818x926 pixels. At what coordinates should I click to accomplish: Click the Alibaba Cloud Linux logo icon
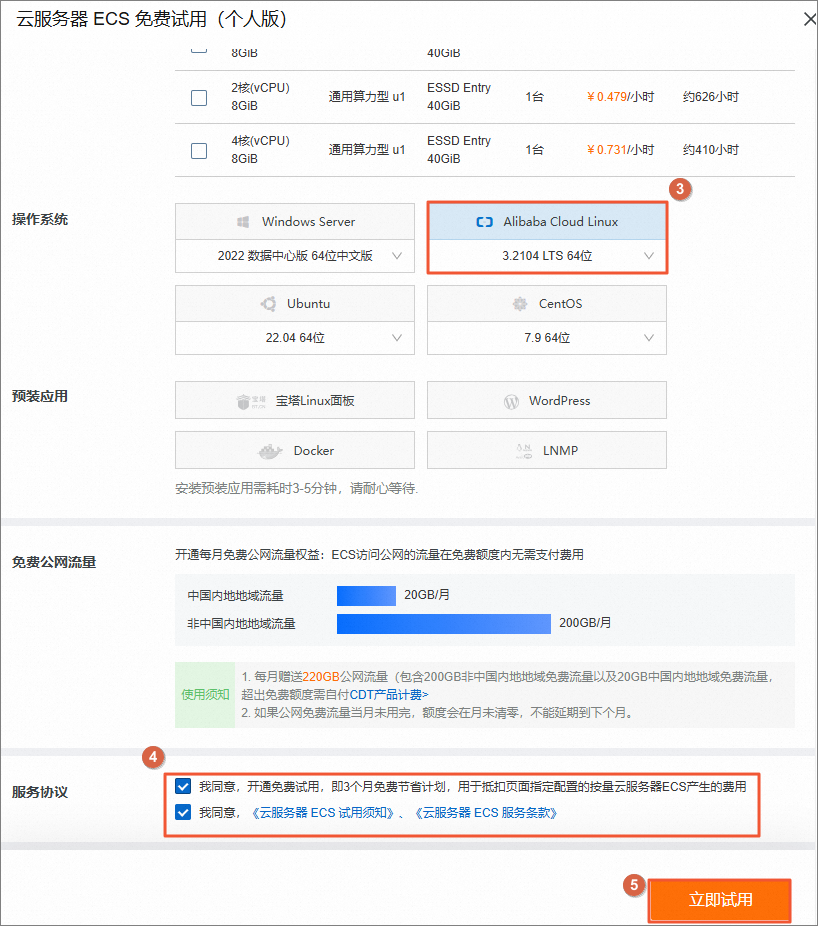(484, 222)
